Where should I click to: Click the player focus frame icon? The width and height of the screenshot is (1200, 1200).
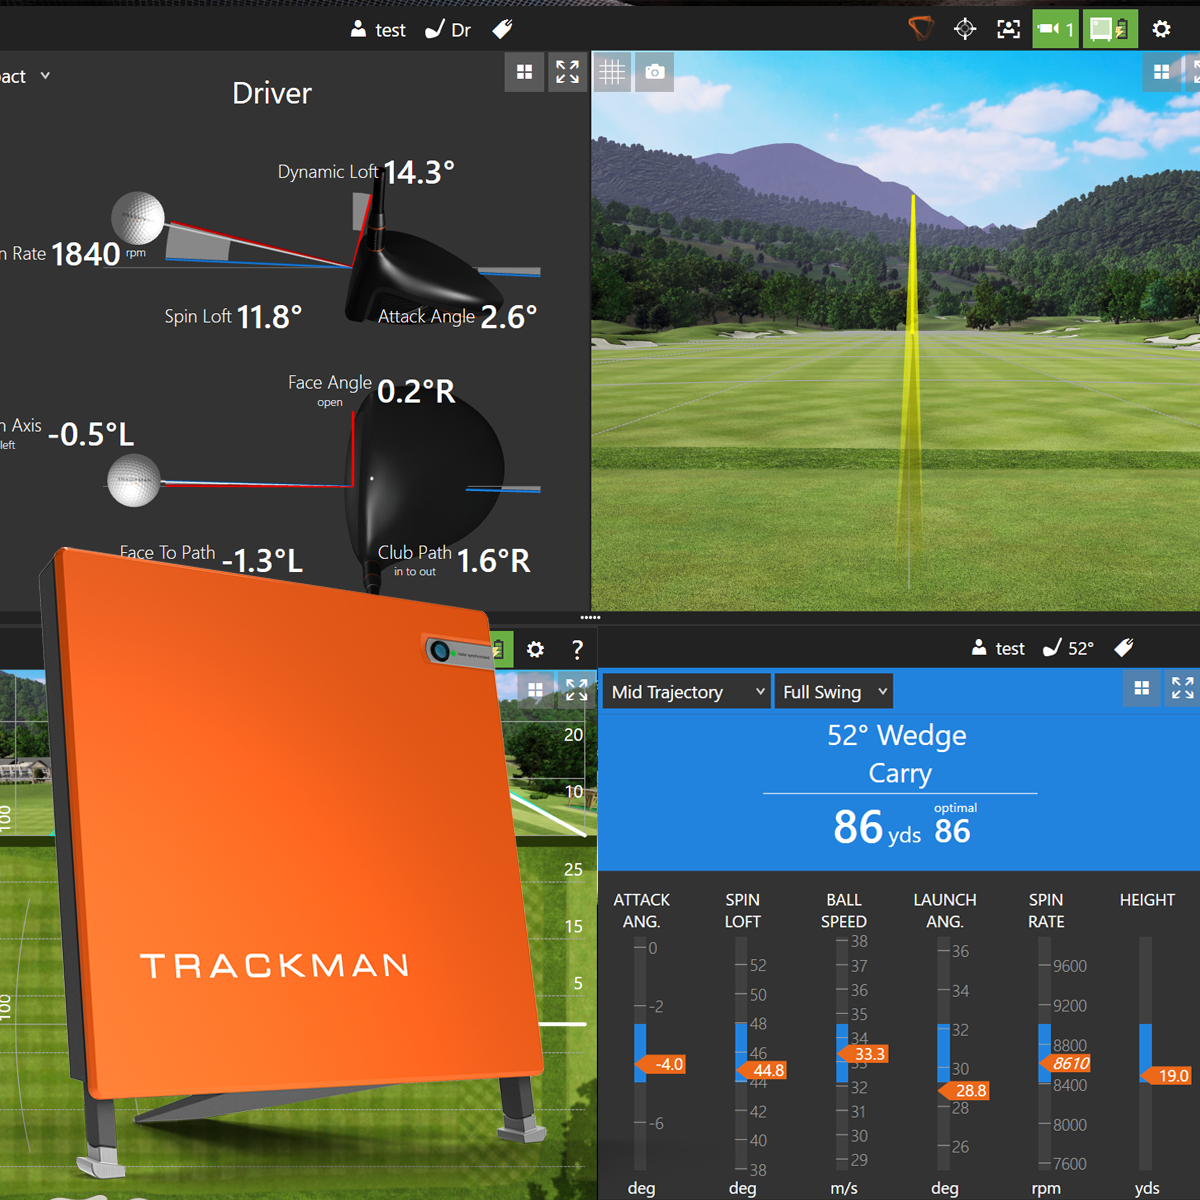point(1009,29)
